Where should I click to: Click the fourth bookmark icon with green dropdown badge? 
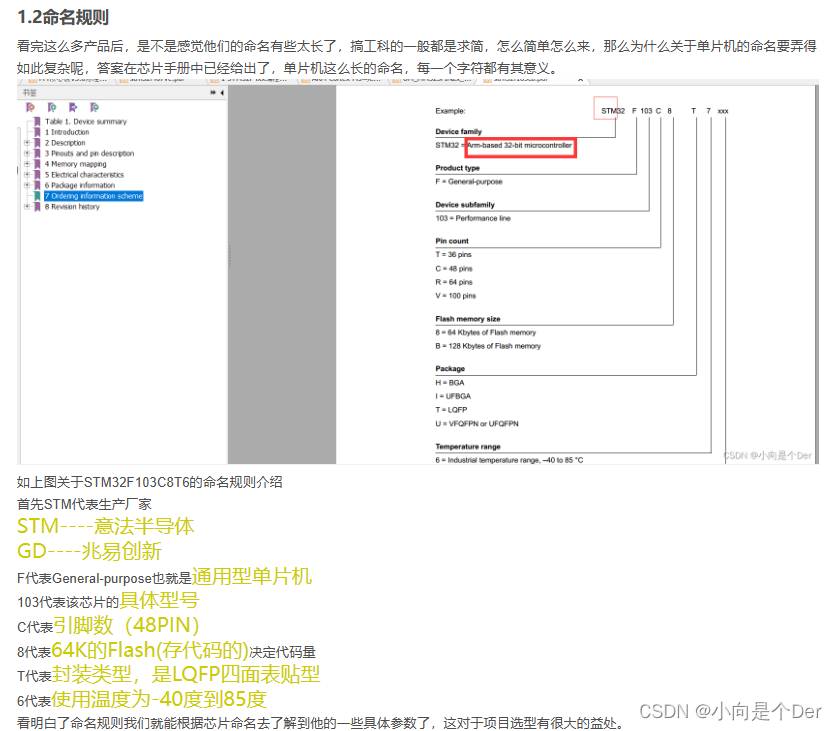coord(94,108)
